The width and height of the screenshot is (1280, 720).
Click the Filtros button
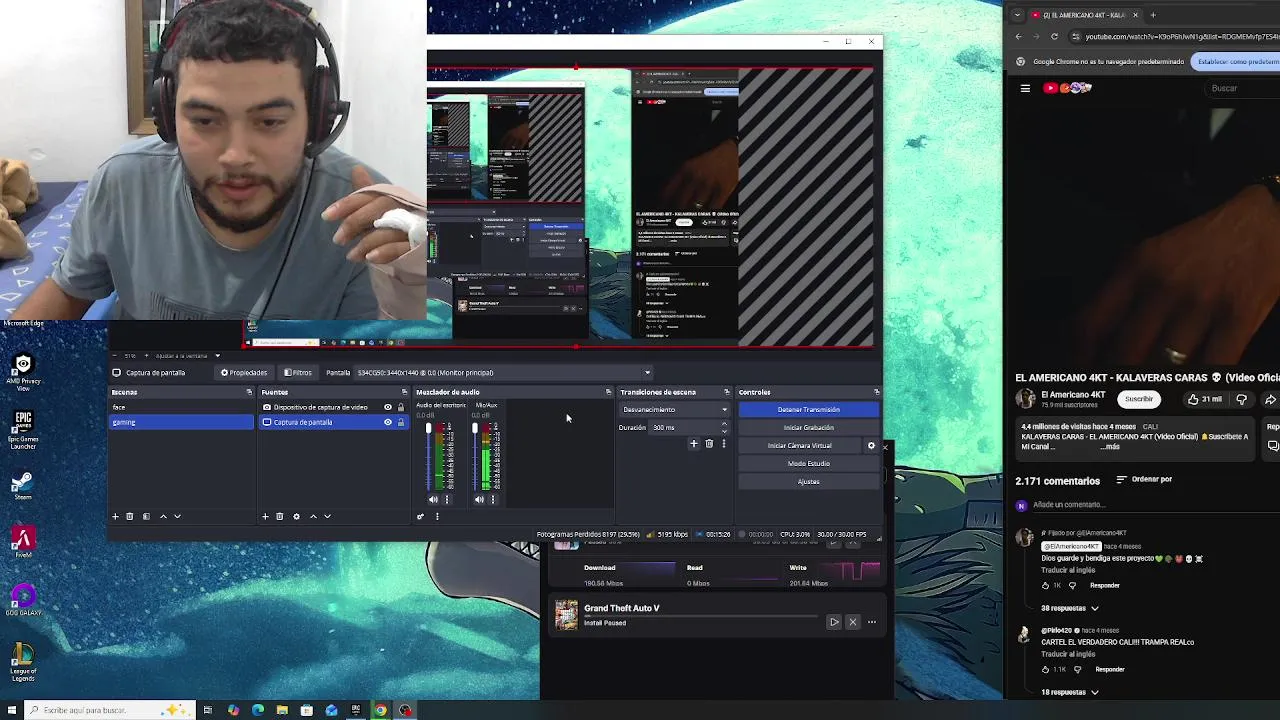point(297,372)
